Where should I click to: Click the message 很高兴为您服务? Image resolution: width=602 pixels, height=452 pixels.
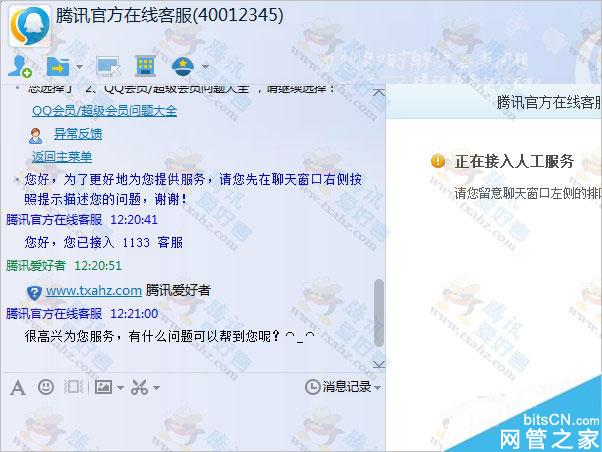coord(170,336)
